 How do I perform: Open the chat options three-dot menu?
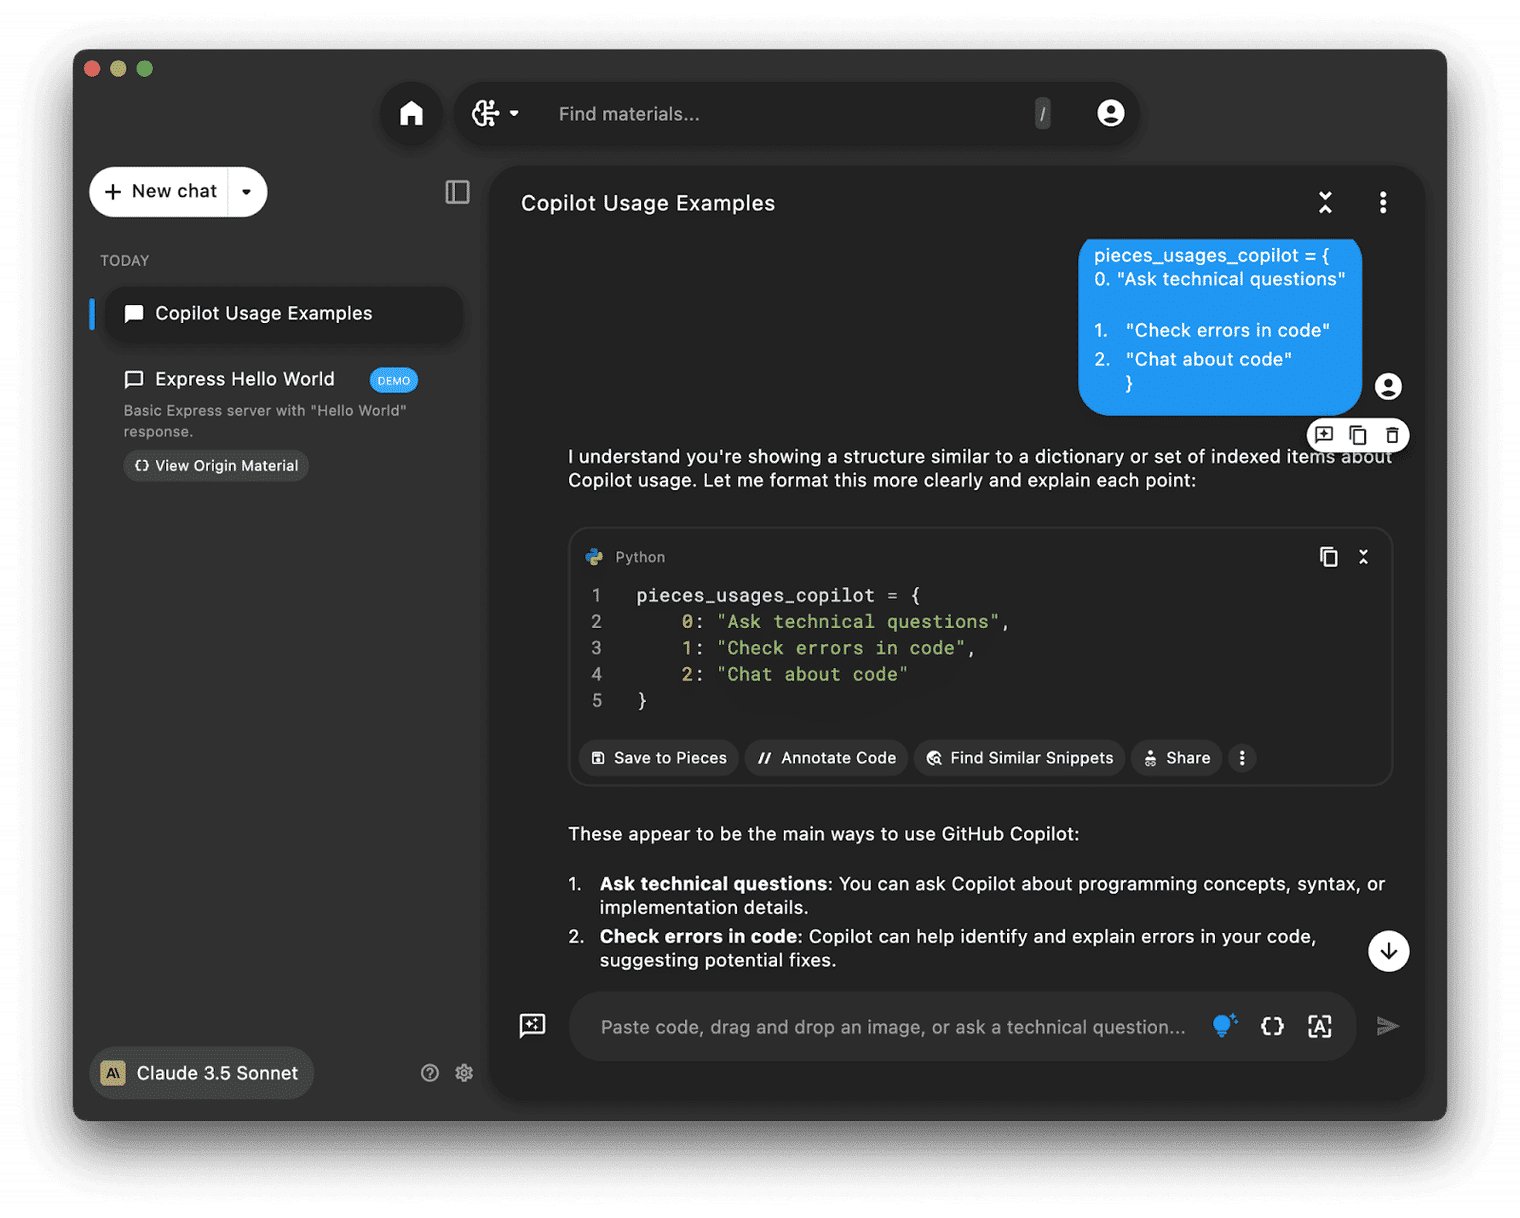(1383, 203)
